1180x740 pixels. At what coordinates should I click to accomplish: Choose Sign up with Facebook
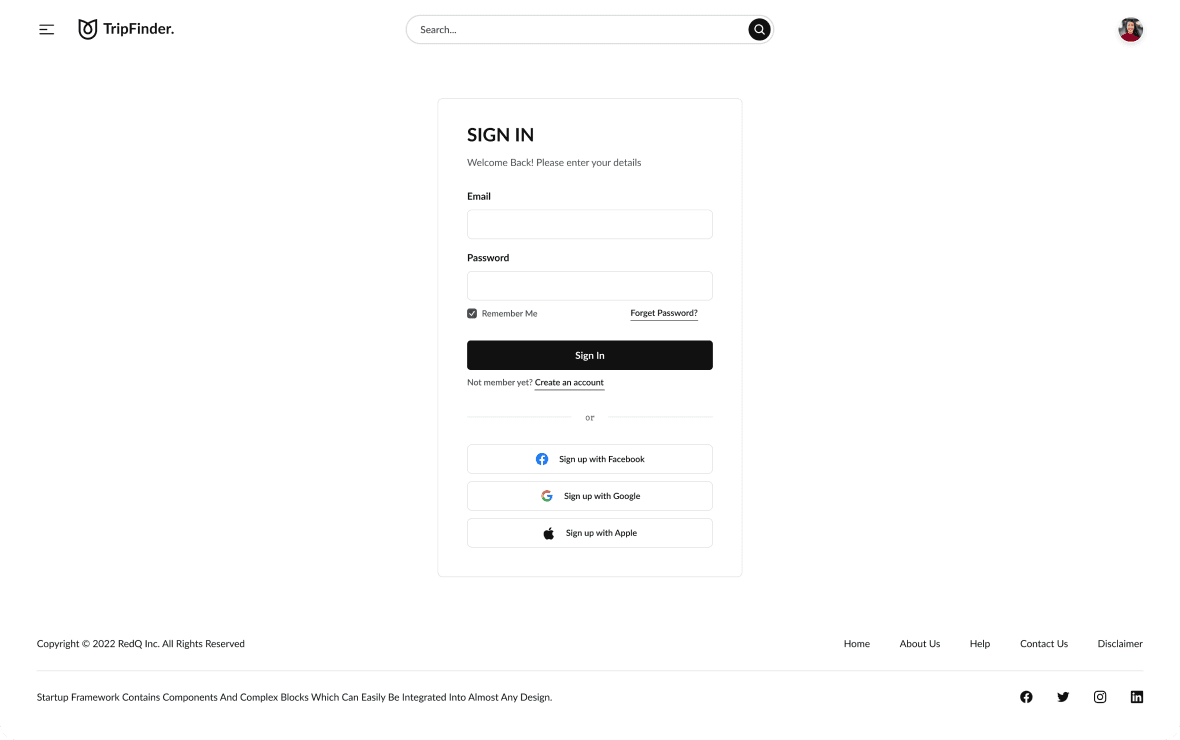pos(589,459)
